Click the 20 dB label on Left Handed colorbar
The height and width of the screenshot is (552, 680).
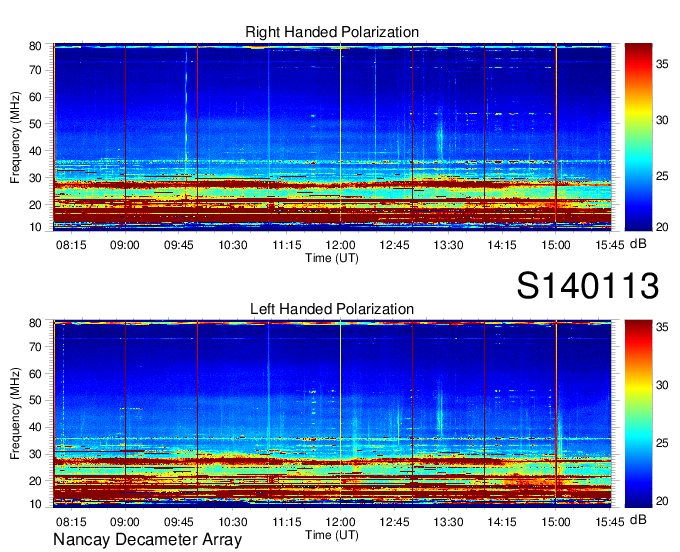662,502
